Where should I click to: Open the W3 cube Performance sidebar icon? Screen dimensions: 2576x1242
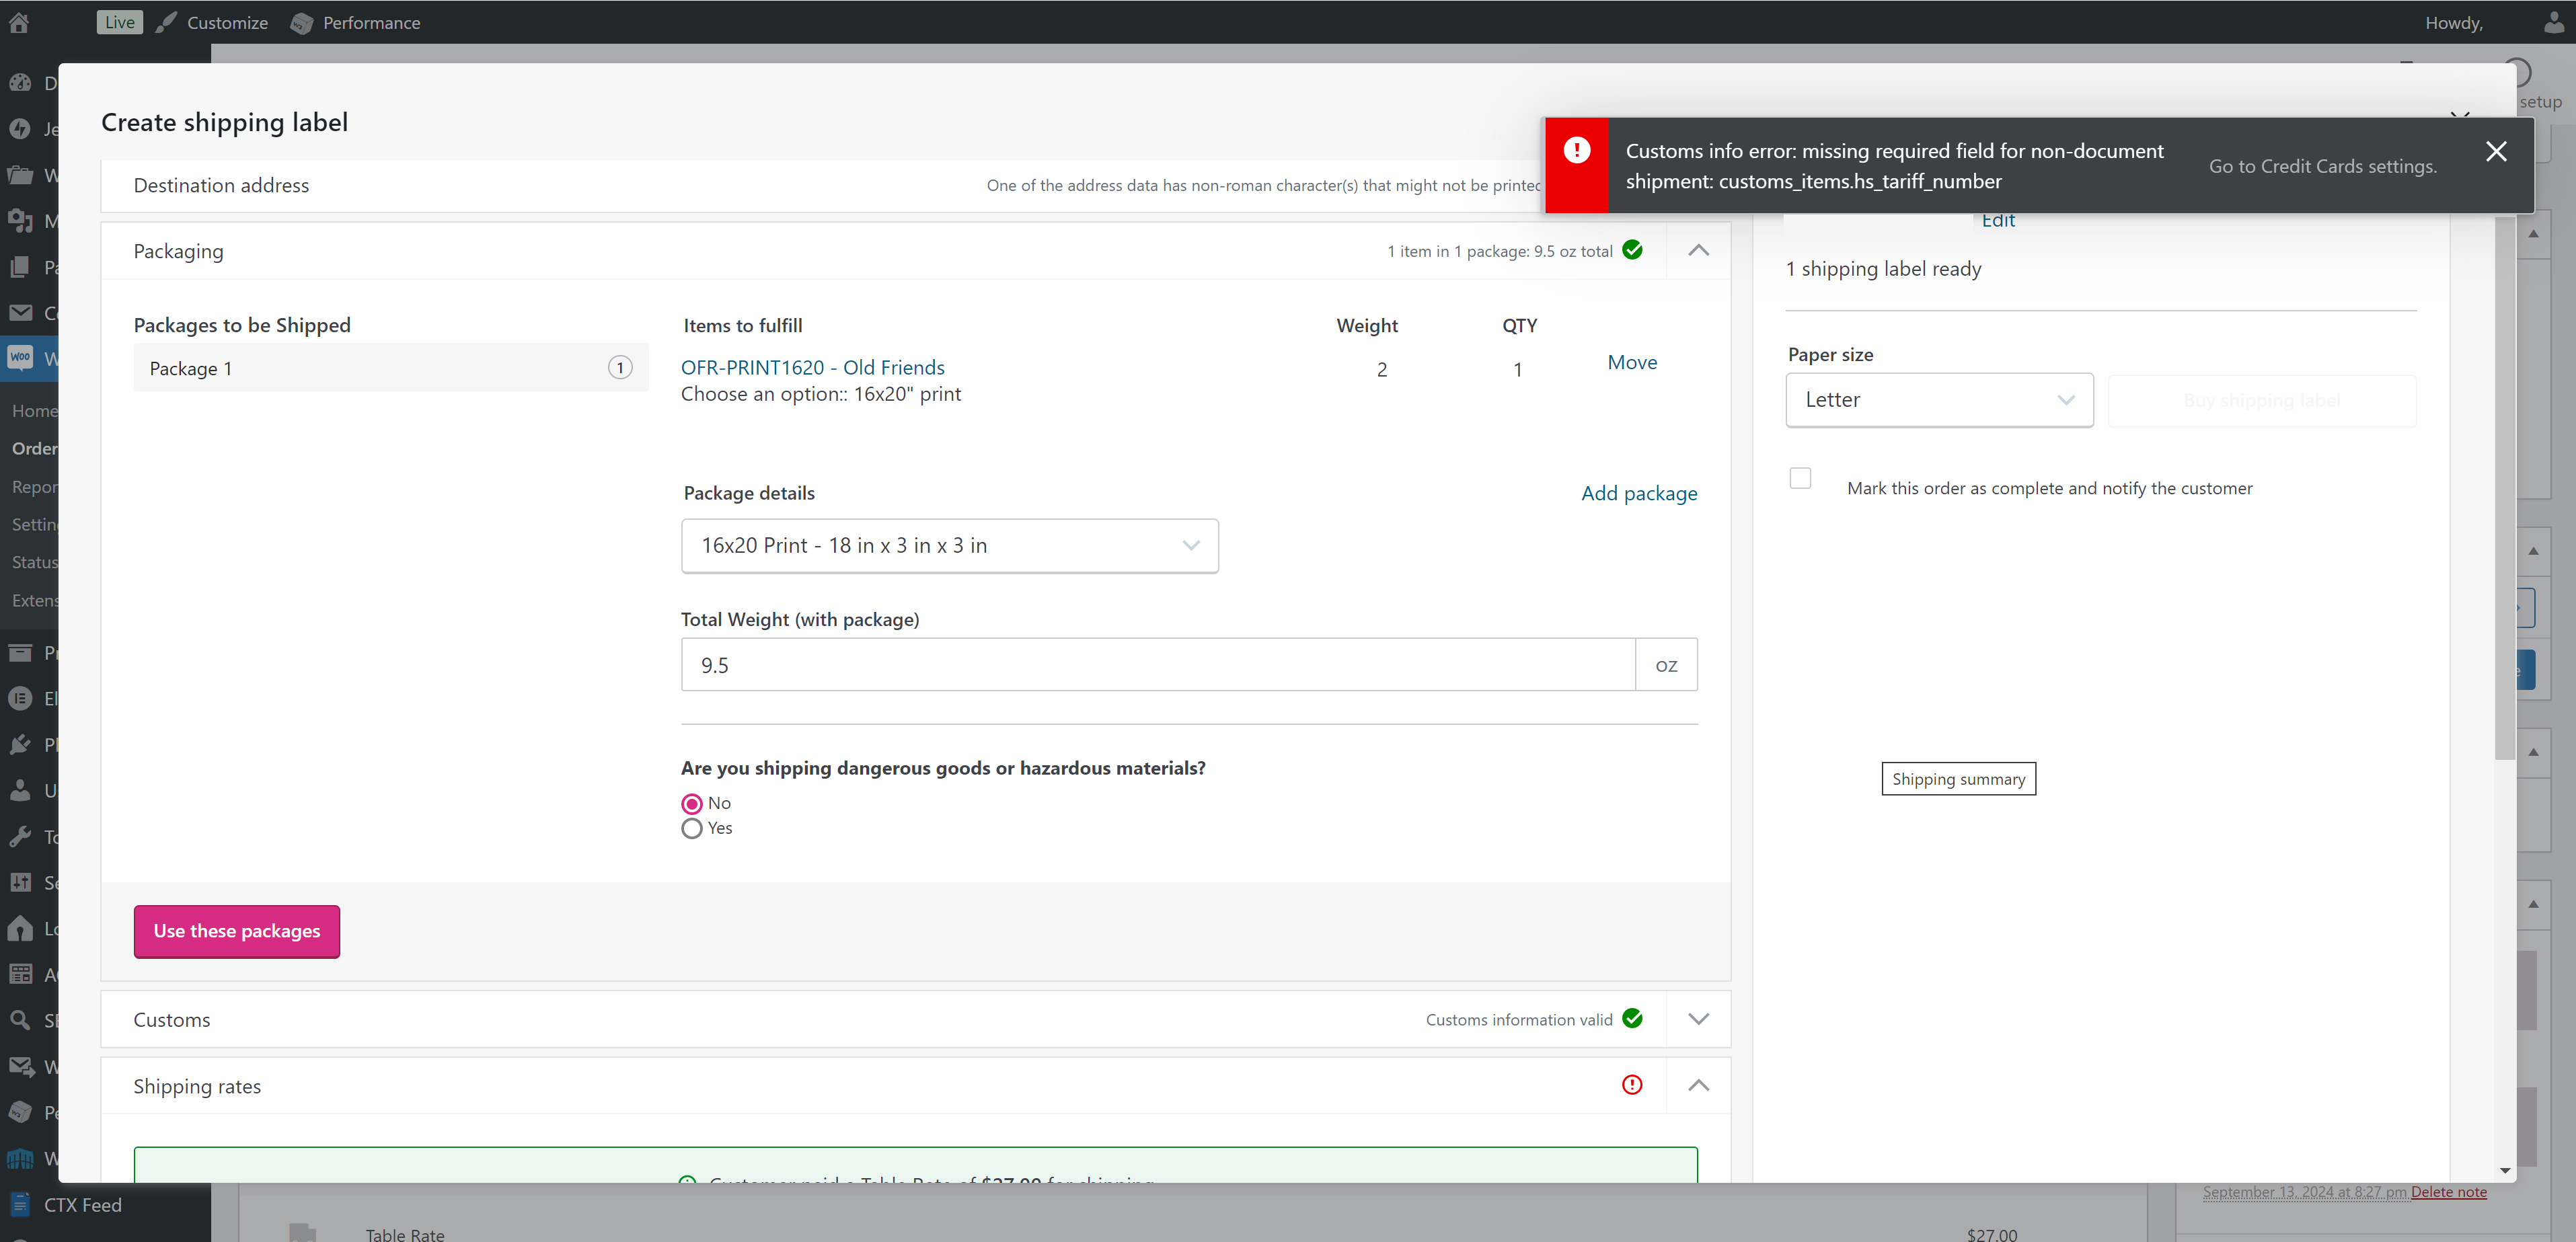[20, 1113]
